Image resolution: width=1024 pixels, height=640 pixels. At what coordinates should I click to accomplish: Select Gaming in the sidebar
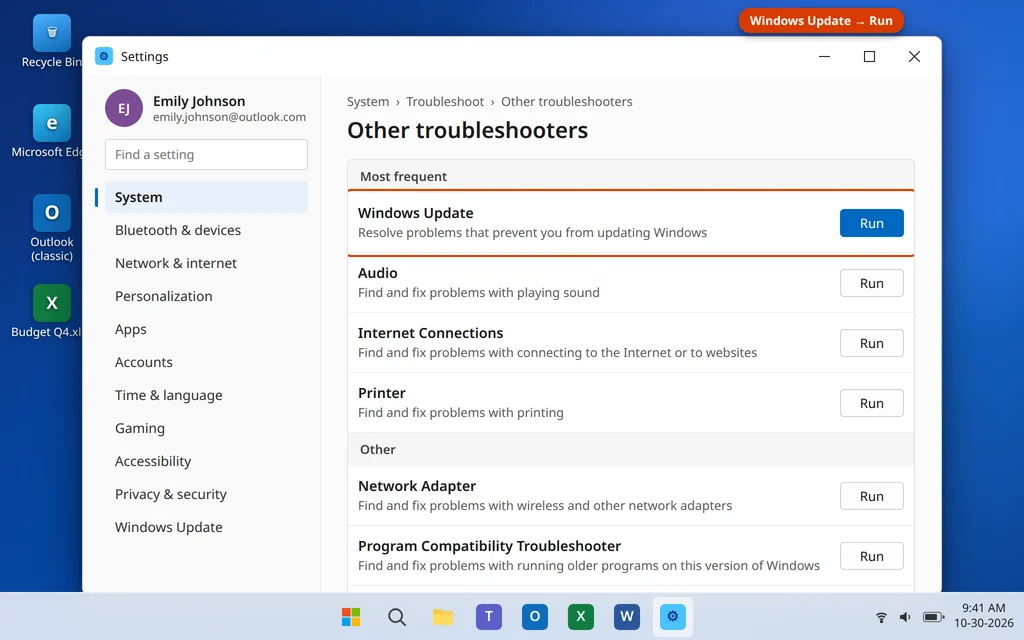(206, 428)
